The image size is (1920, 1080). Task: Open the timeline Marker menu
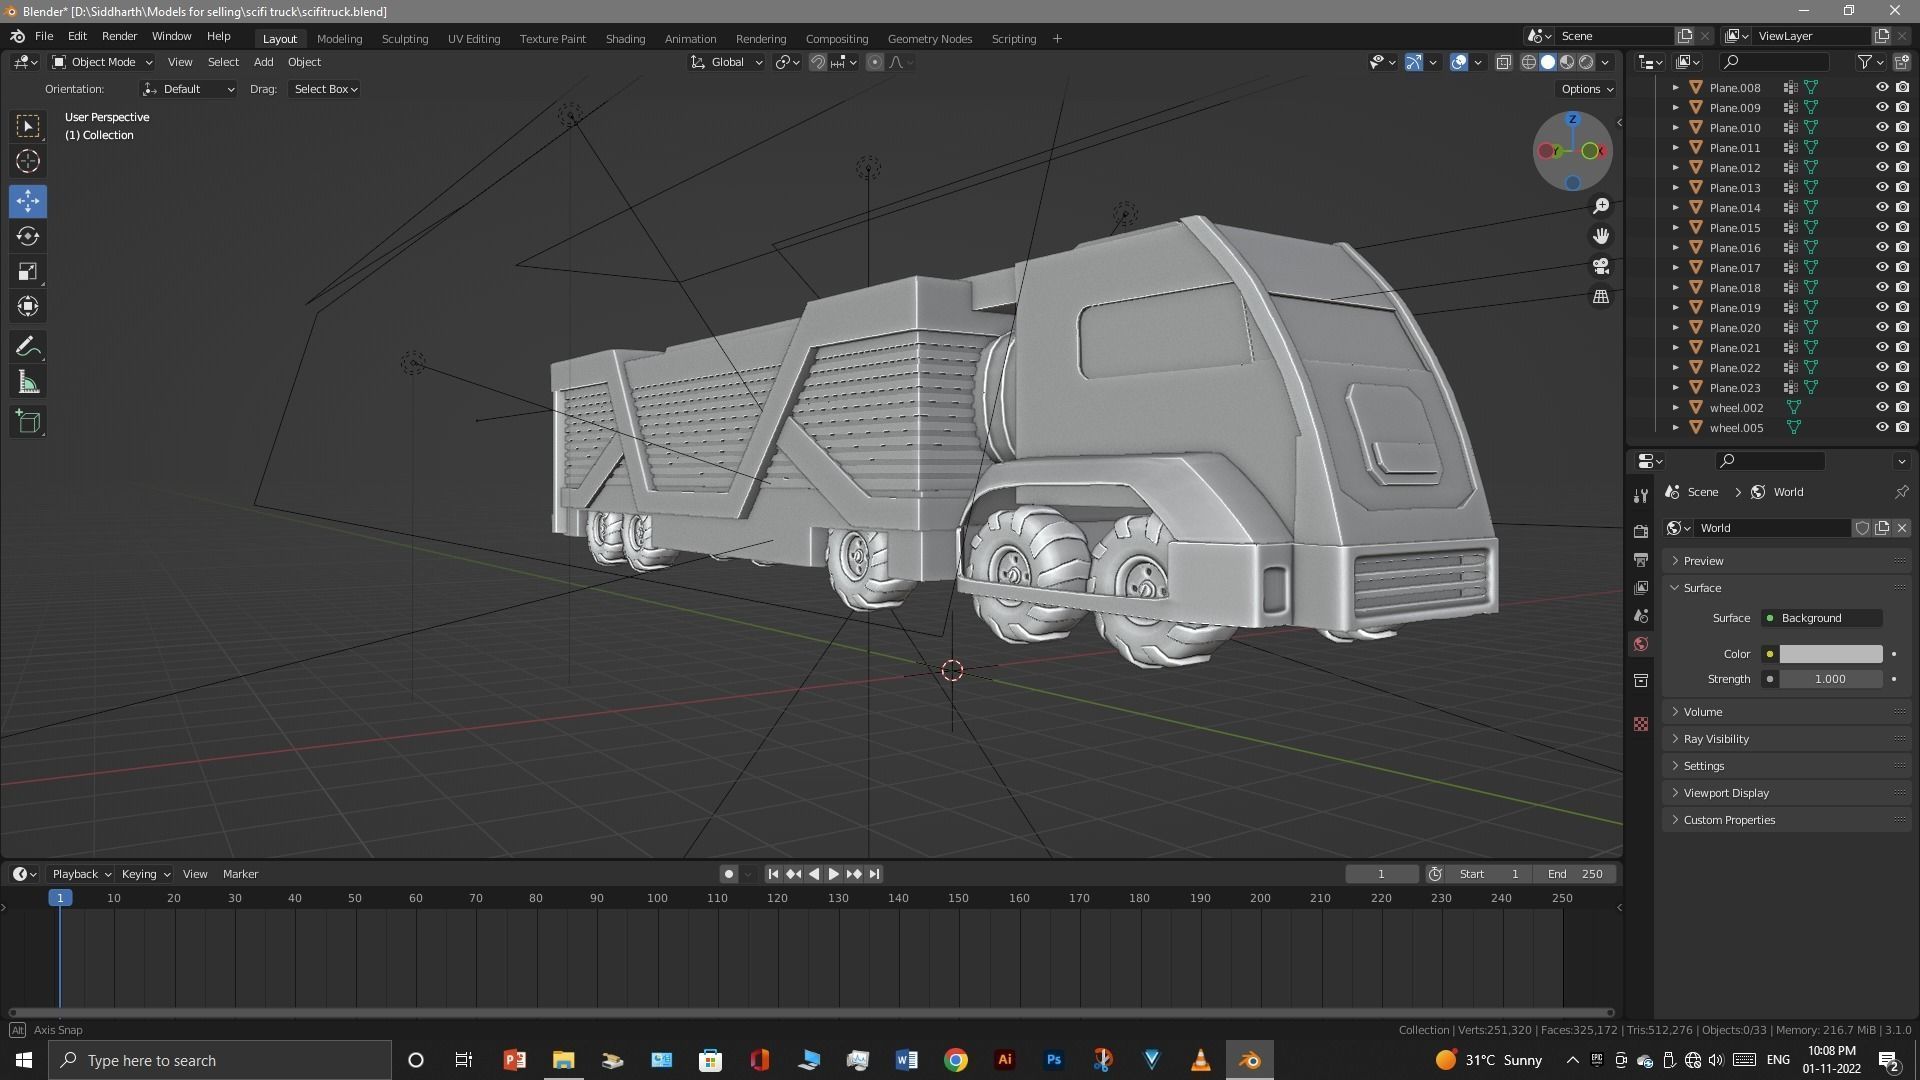click(x=240, y=874)
